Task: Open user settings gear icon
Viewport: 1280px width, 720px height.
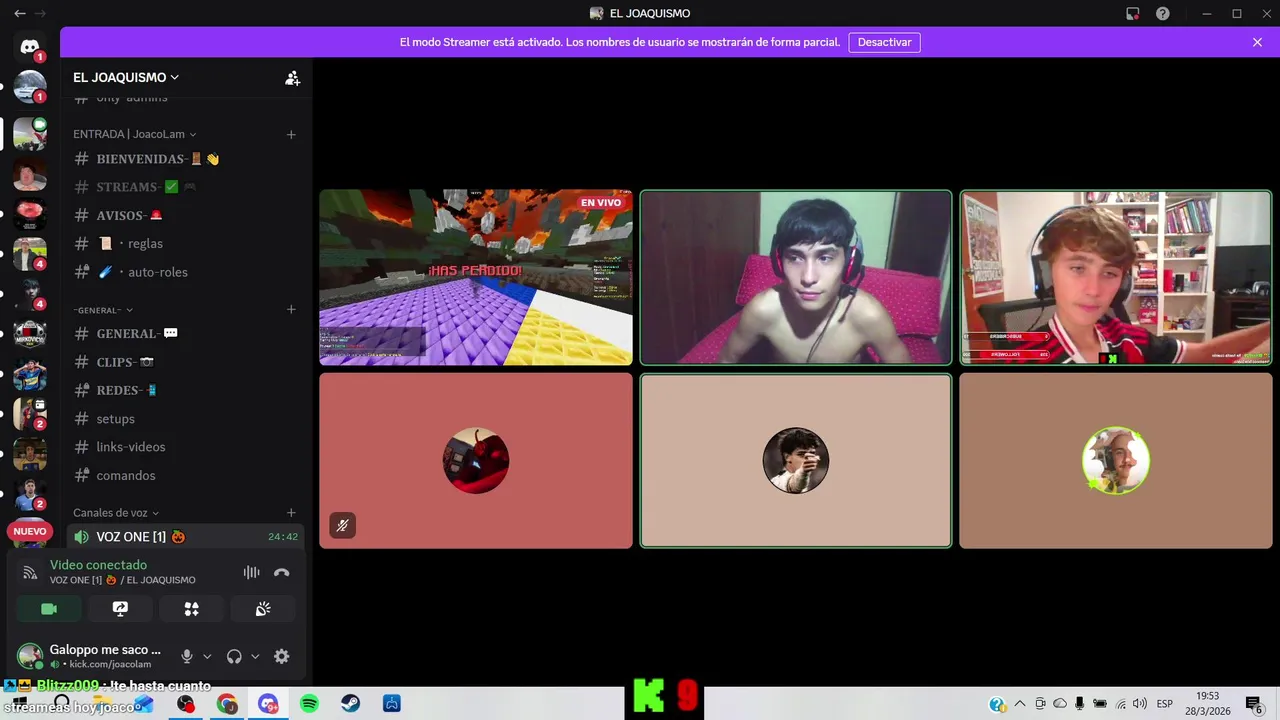Action: coord(282,656)
